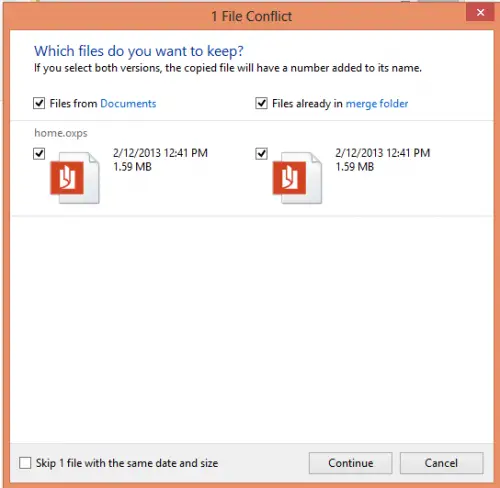Click the home.oxps file name label
The width and height of the screenshot is (500, 488).
61,133
